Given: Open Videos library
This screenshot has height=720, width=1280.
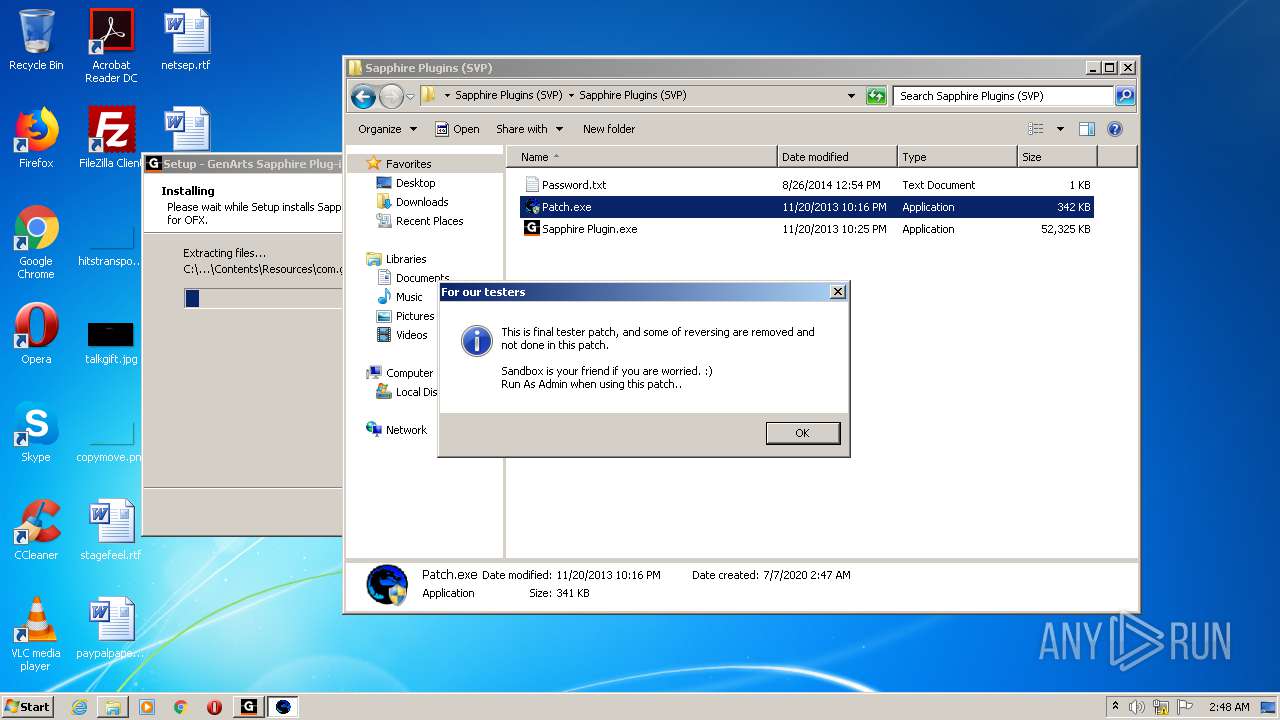Looking at the screenshot, I should [x=411, y=335].
